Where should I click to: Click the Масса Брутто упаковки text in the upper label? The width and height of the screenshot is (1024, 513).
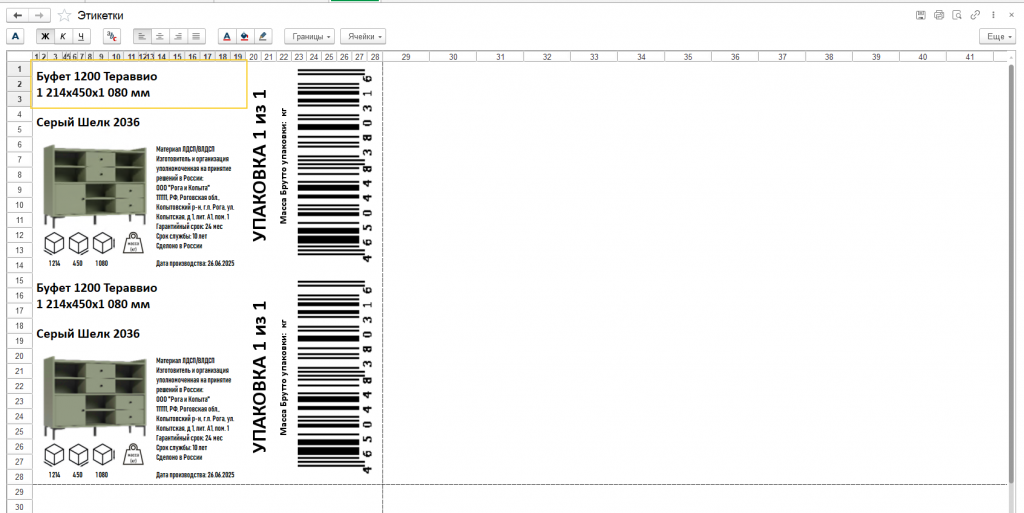tap(283, 164)
